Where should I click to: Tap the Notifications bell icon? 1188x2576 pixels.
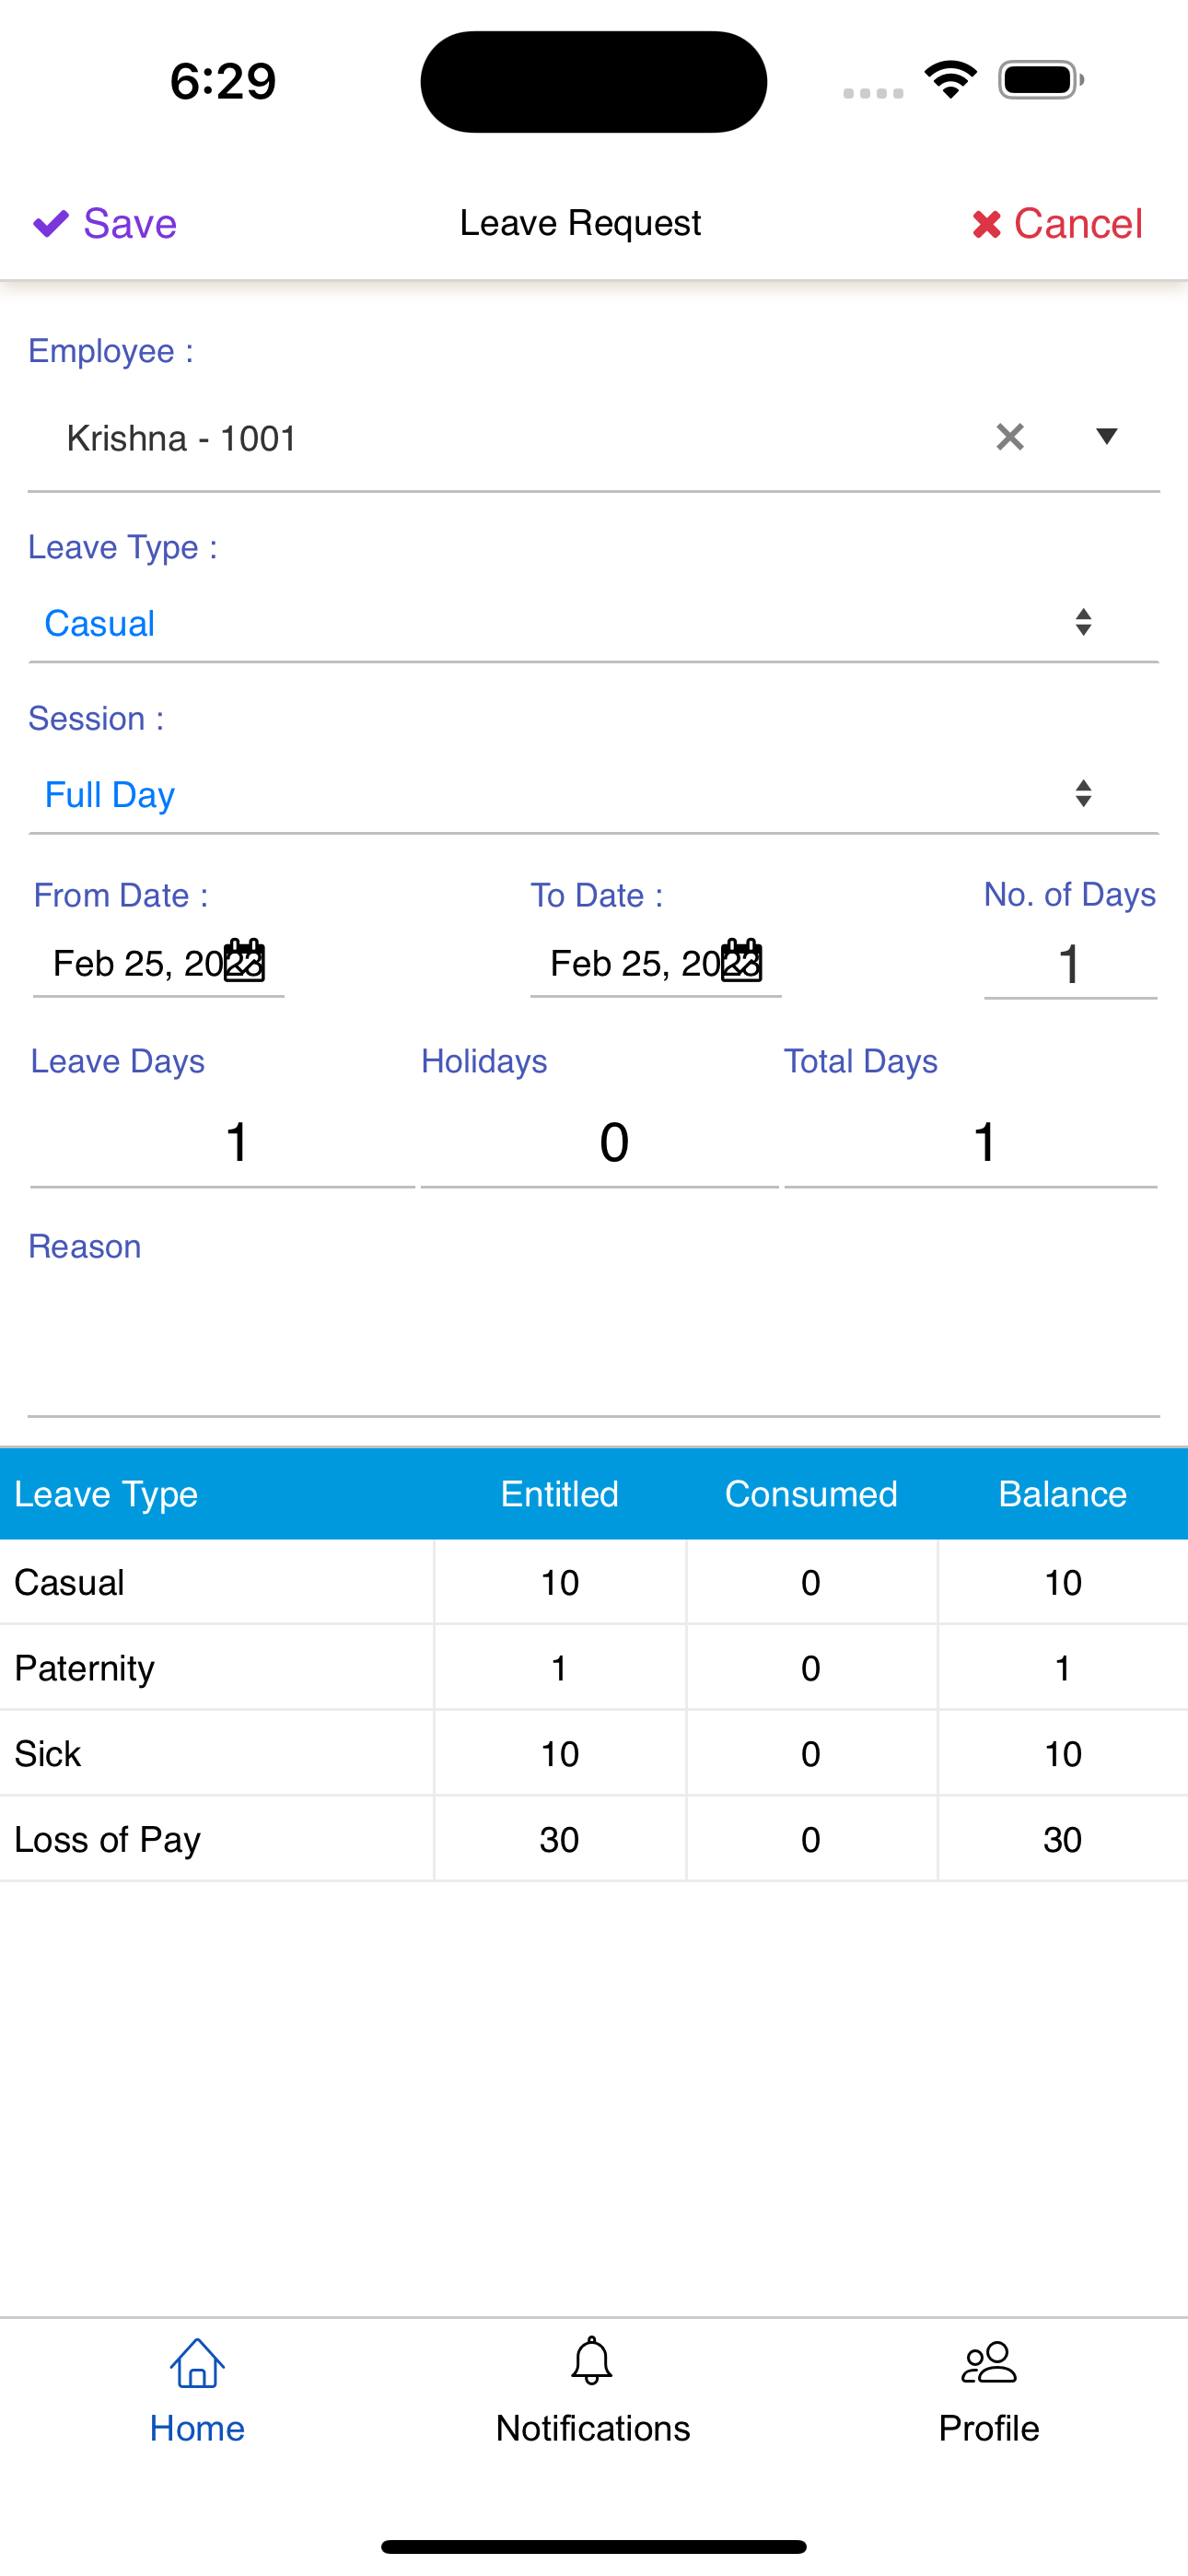point(592,2362)
